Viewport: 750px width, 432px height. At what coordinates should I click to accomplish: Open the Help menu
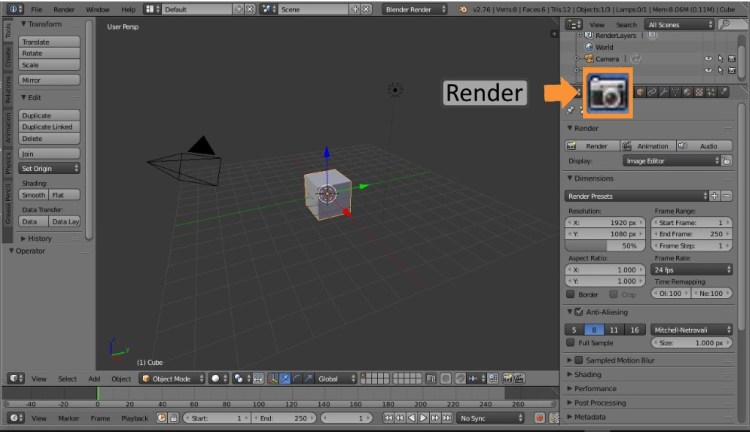[x=128, y=9]
